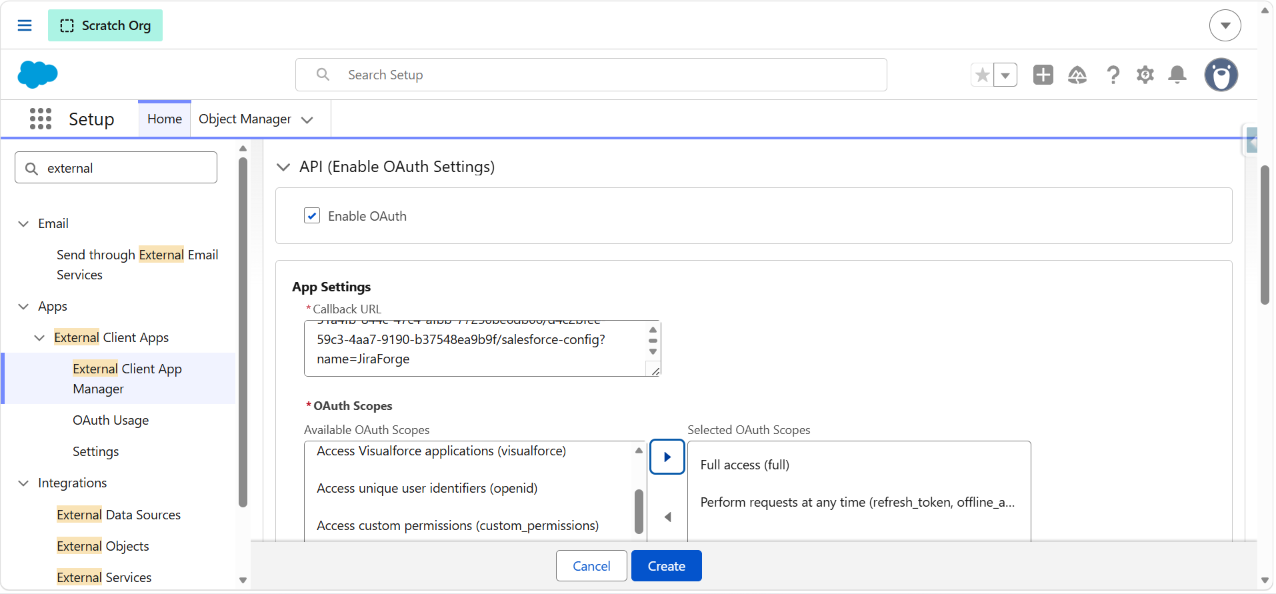
Task: Click the Salesforce cloud logo
Action: click(38, 75)
